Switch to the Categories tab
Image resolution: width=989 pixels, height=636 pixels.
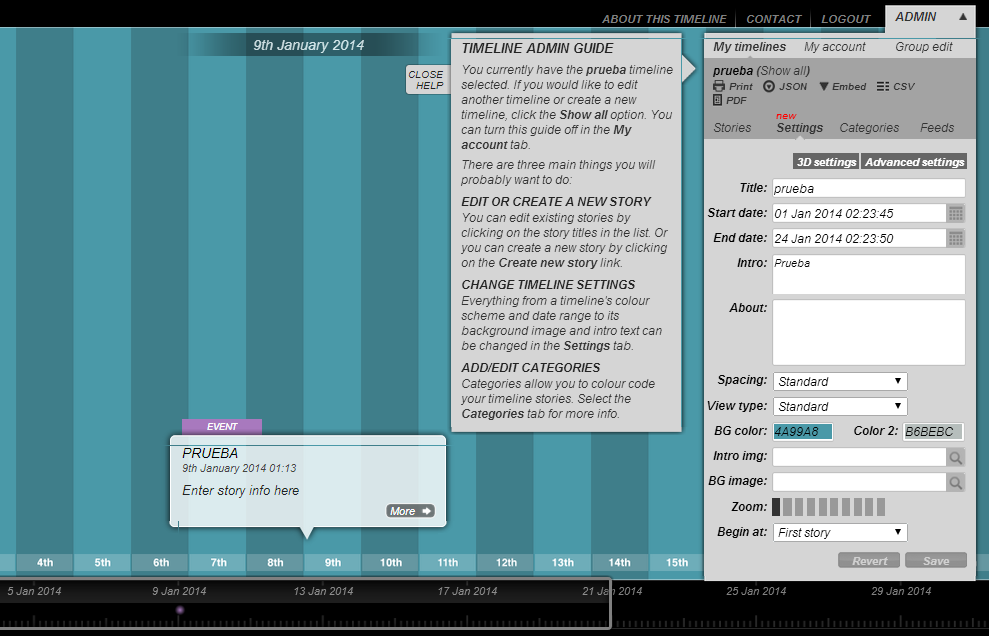869,128
